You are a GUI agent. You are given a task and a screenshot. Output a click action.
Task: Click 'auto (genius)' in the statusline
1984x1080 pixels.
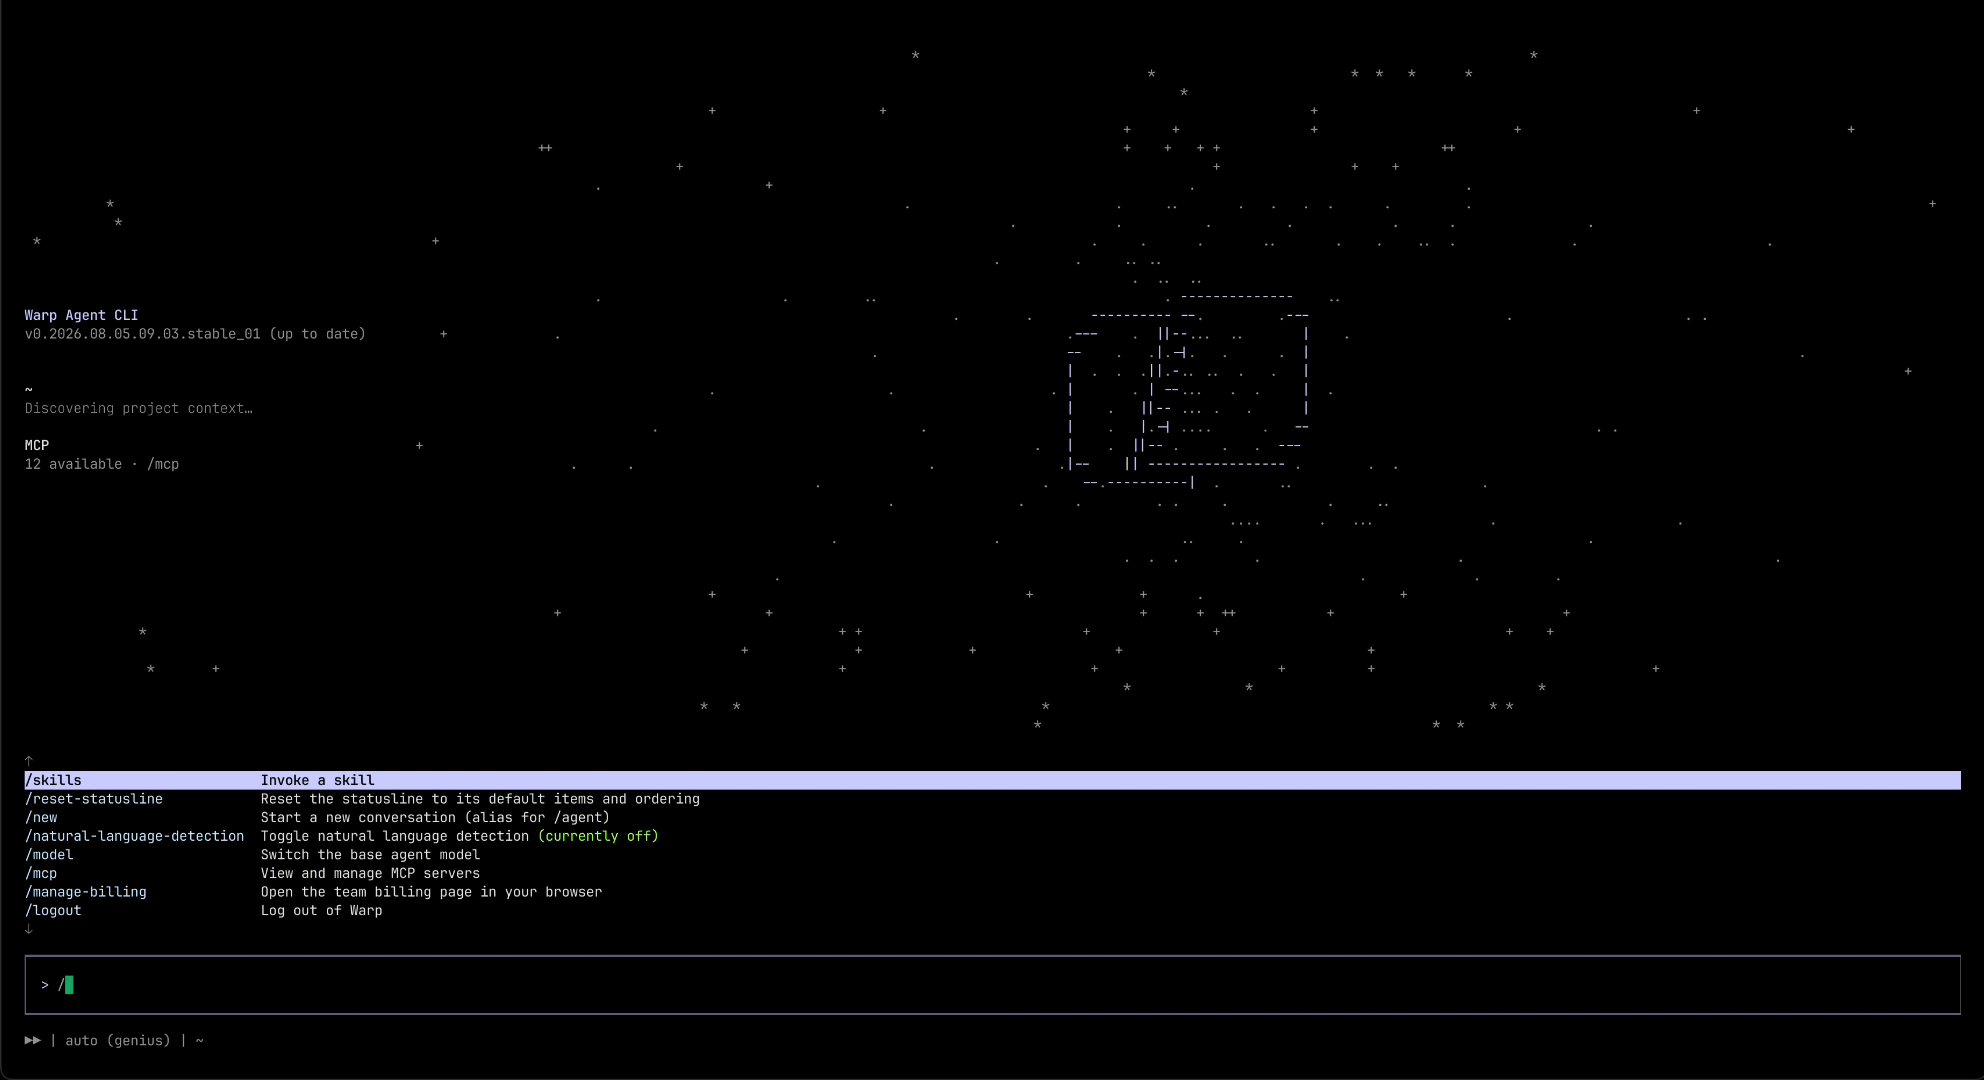click(118, 1041)
